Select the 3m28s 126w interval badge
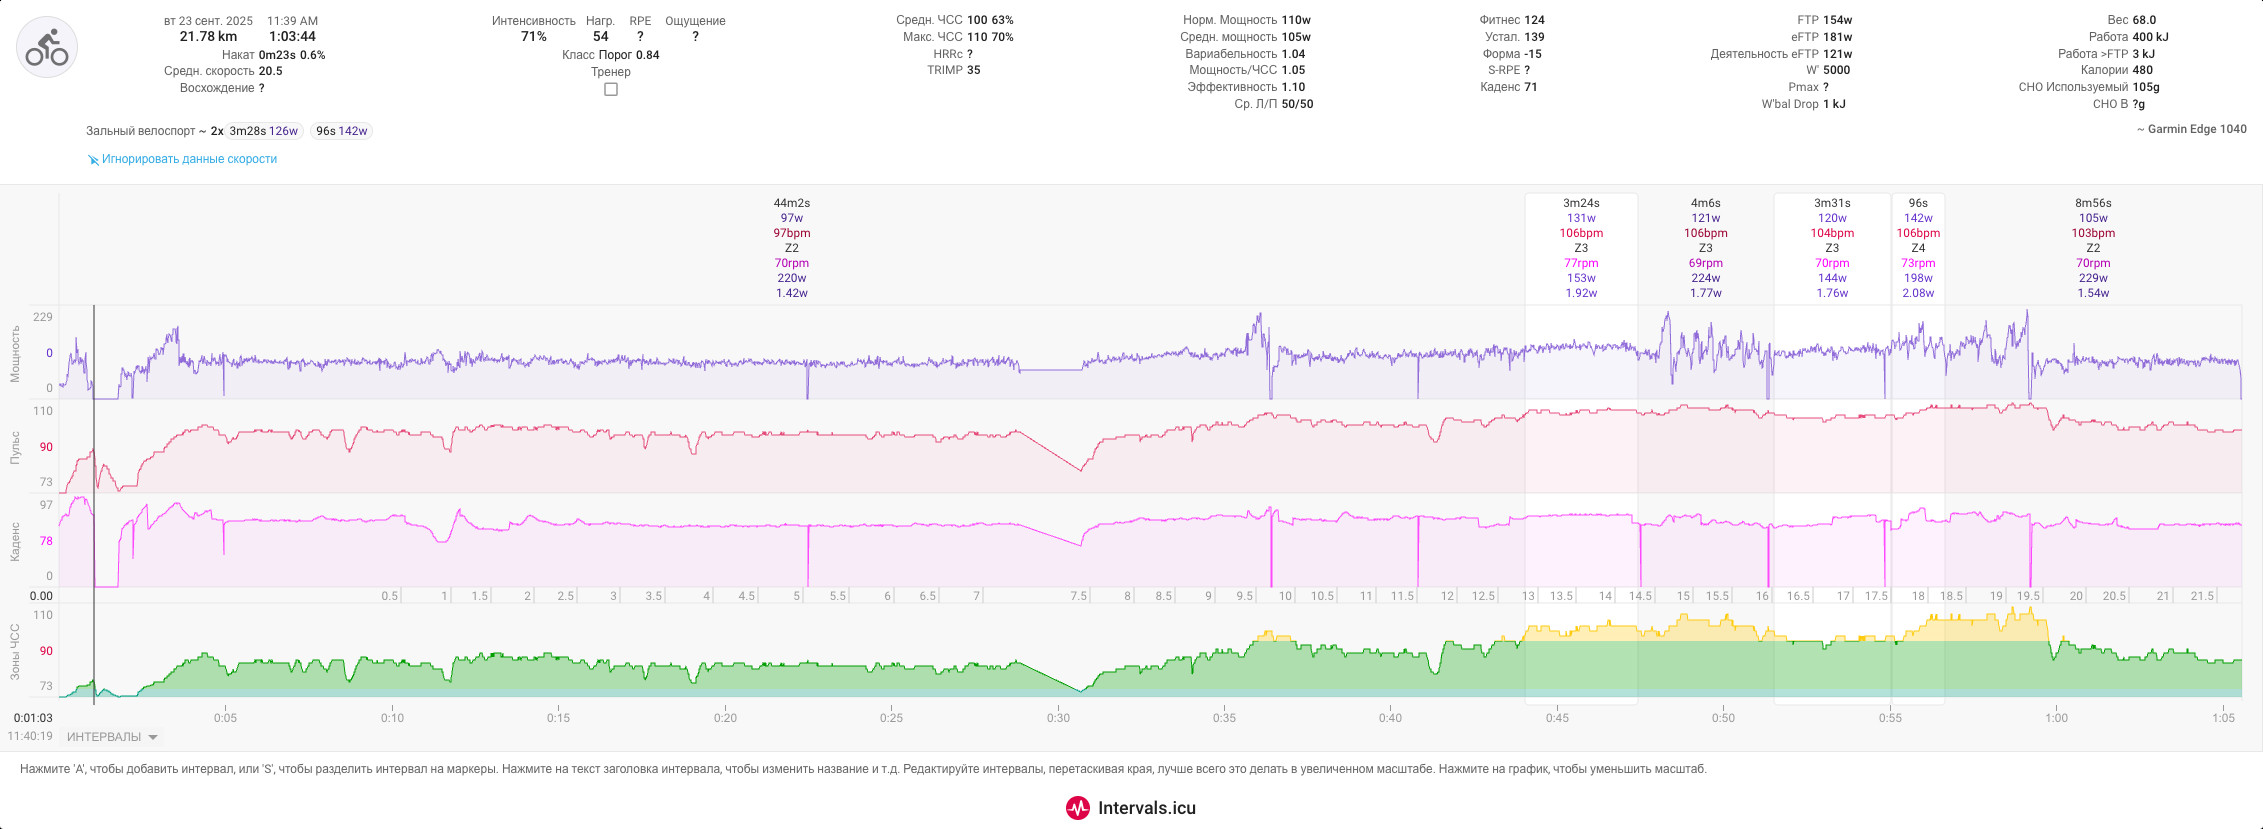Viewport: 2263px width, 829px height. 264,131
